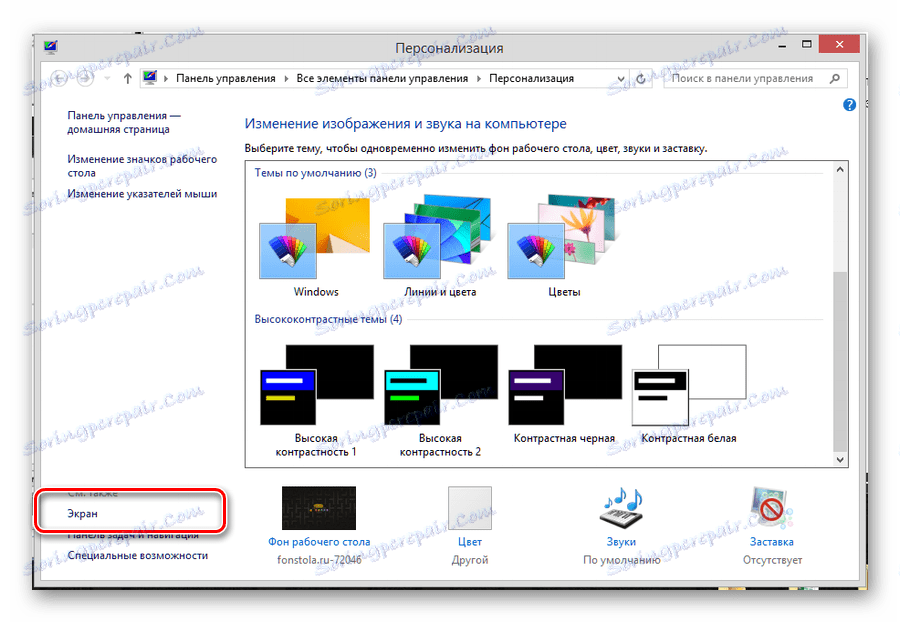Viewport: 900px width, 622px height.
Task: Maximize the Персонализация window
Action: pos(806,45)
